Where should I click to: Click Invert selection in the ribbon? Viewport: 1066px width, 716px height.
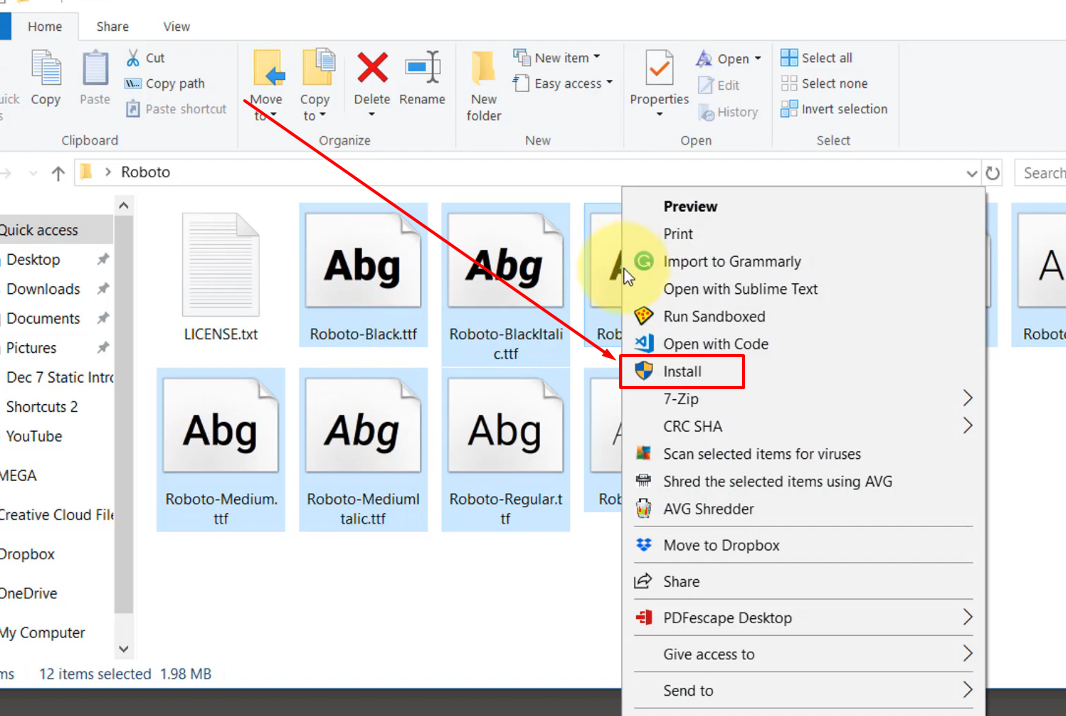click(834, 109)
